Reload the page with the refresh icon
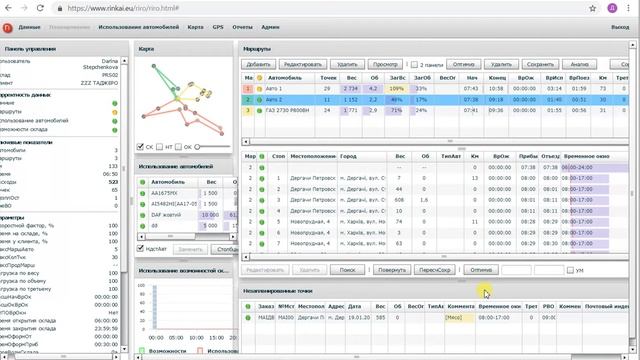 (x=40, y=8)
